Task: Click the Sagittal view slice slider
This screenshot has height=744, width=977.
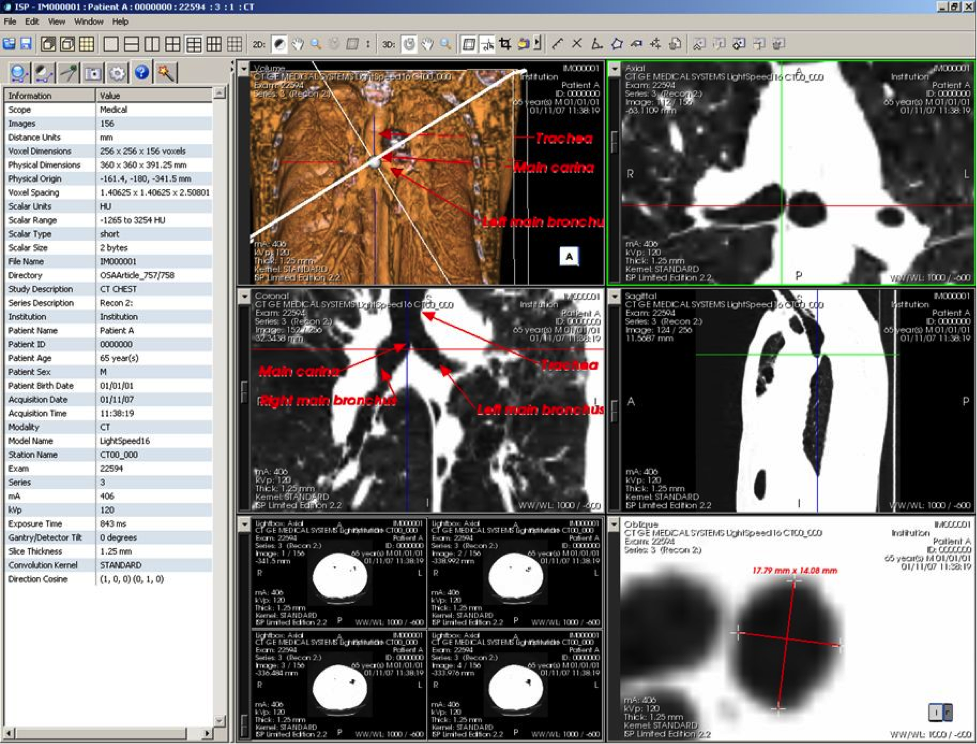Action: click(x=614, y=409)
